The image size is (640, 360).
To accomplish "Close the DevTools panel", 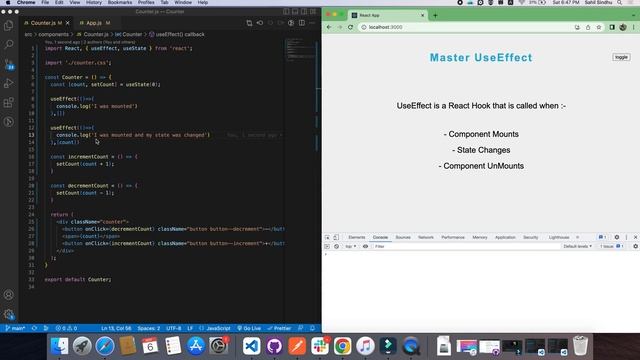I will pos(635,237).
